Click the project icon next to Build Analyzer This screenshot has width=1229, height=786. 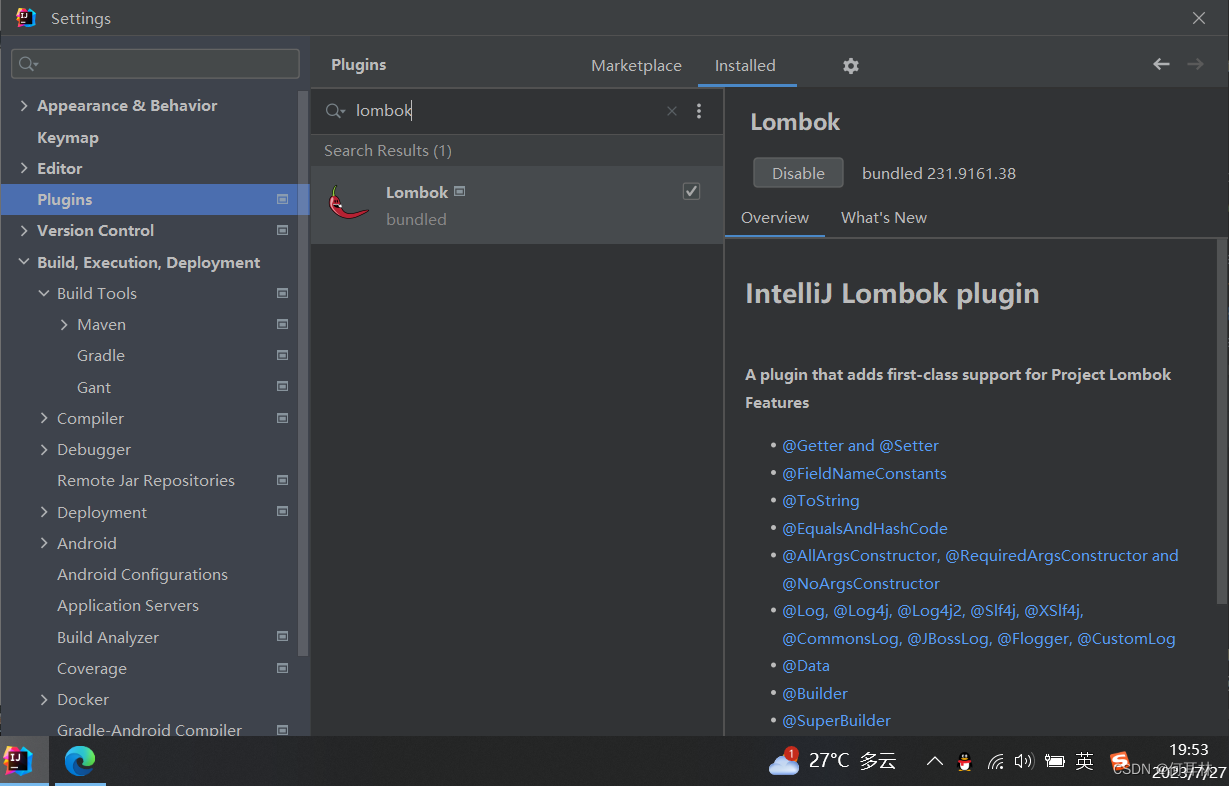coord(283,637)
